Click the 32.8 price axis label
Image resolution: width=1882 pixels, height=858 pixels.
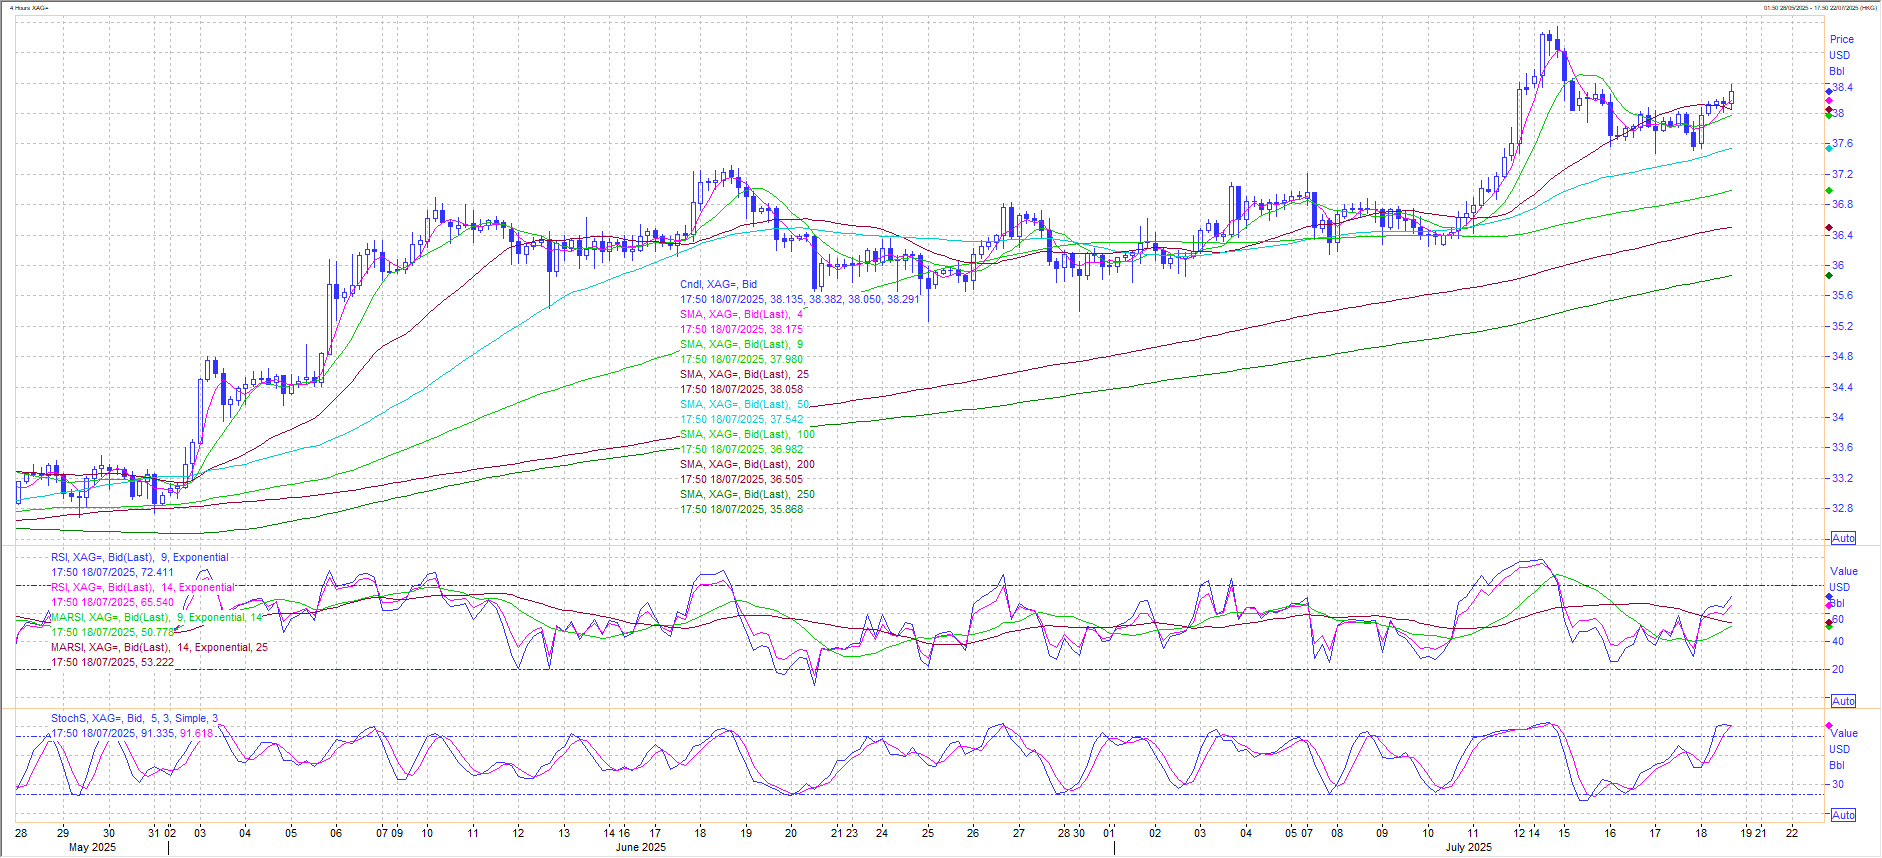click(1842, 508)
